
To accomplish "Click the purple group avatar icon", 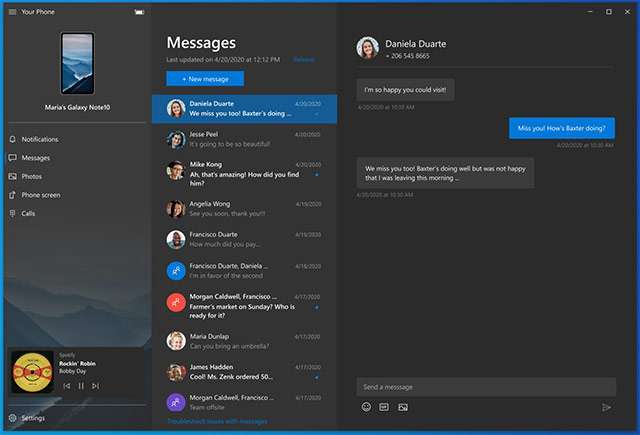I will click(176, 403).
